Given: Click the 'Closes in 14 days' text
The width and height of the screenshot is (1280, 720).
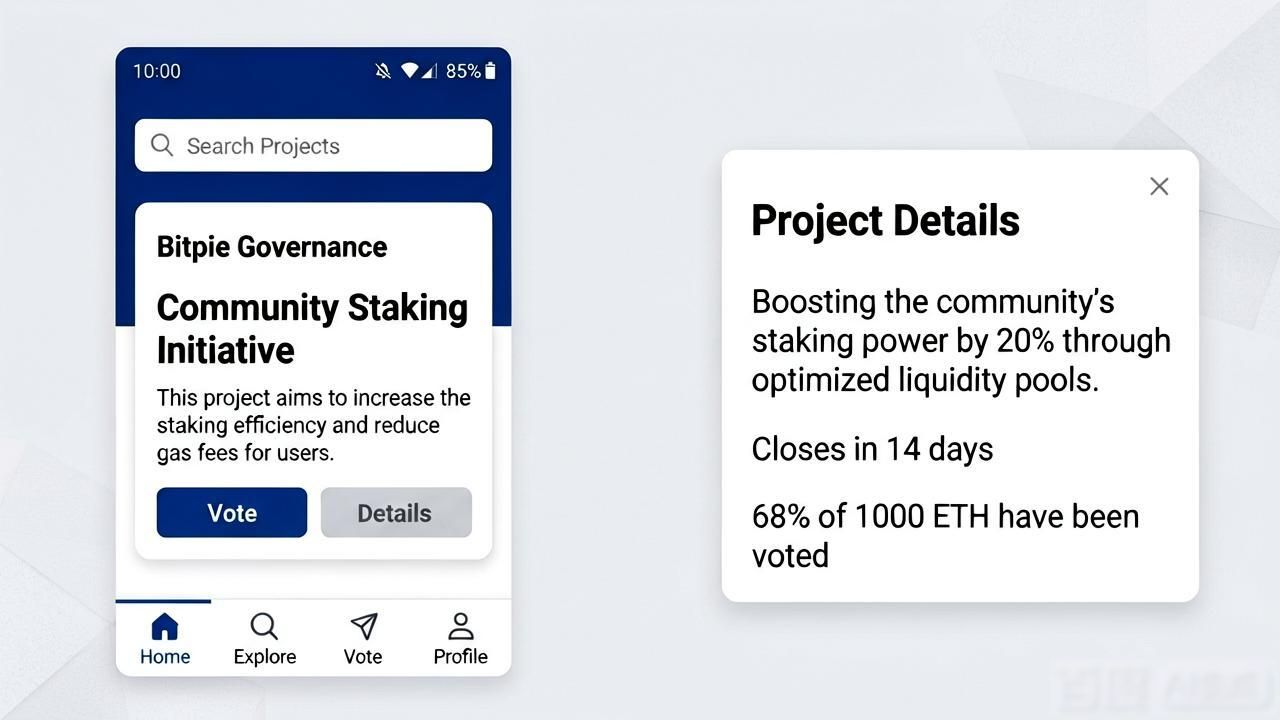Looking at the screenshot, I should [x=872, y=449].
